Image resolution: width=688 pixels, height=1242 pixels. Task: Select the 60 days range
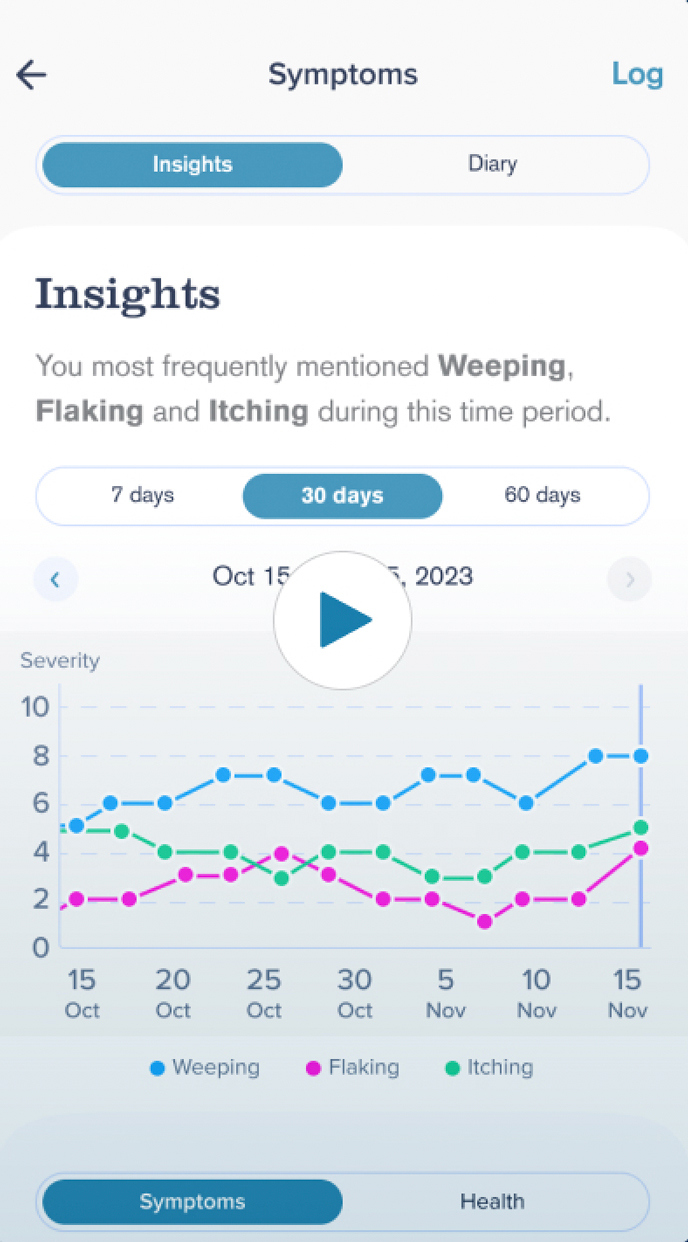pos(542,496)
